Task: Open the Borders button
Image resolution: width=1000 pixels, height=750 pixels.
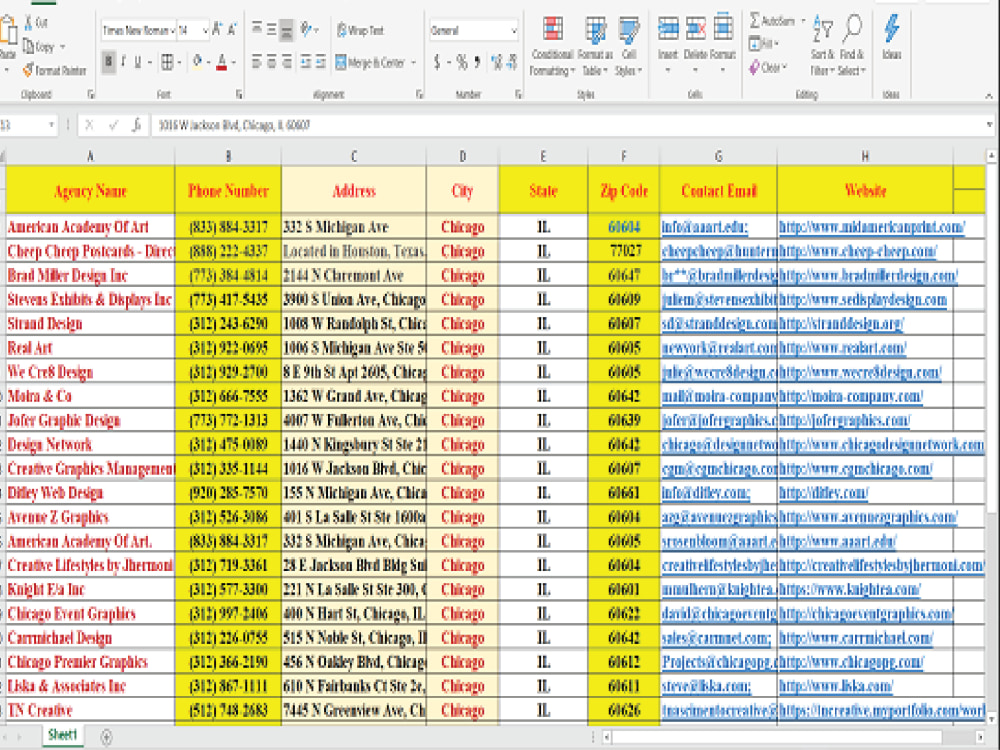Action: pos(167,62)
